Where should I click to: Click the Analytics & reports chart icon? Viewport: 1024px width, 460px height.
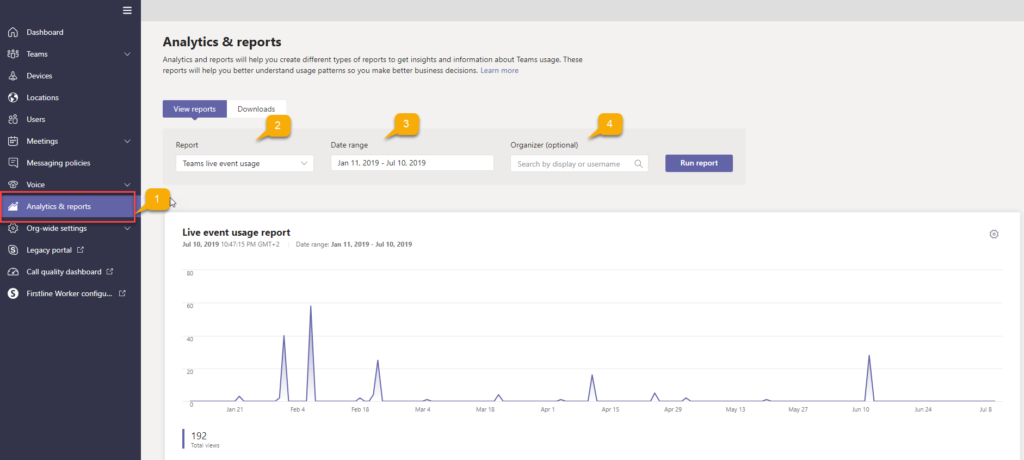pyautogui.click(x=12, y=206)
